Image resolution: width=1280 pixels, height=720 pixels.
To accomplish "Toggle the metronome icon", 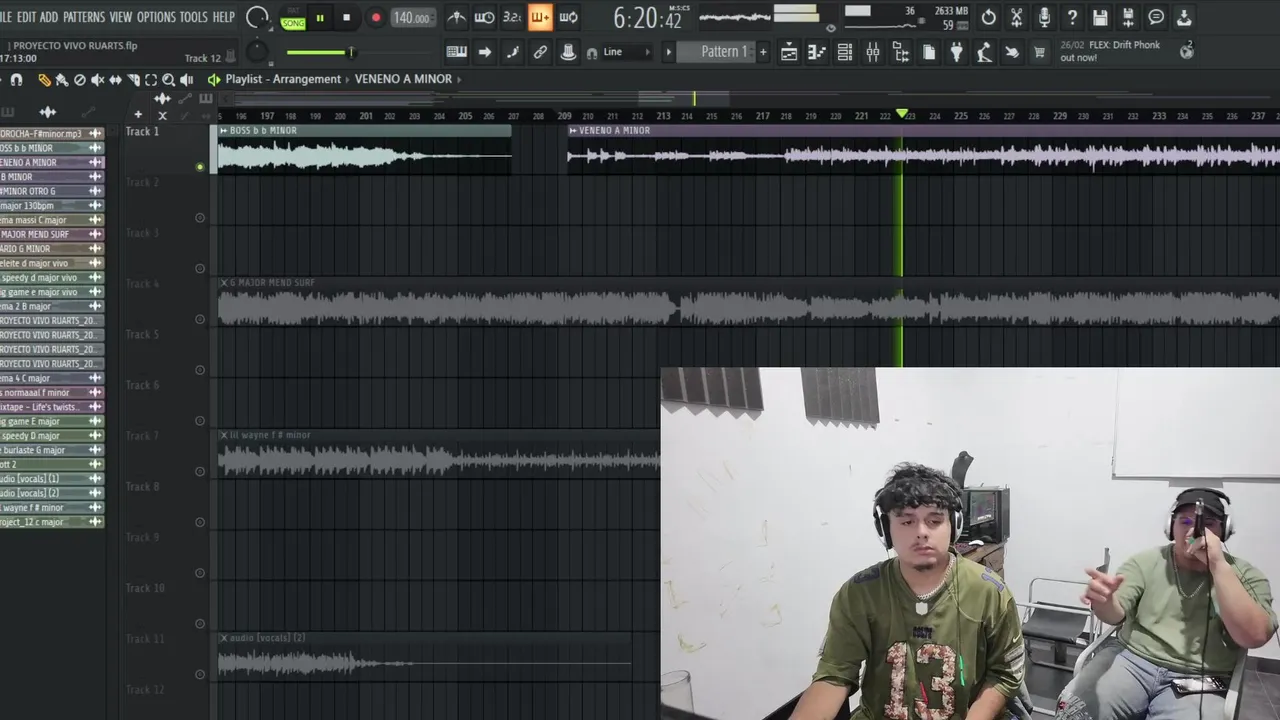I will [456, 17].
